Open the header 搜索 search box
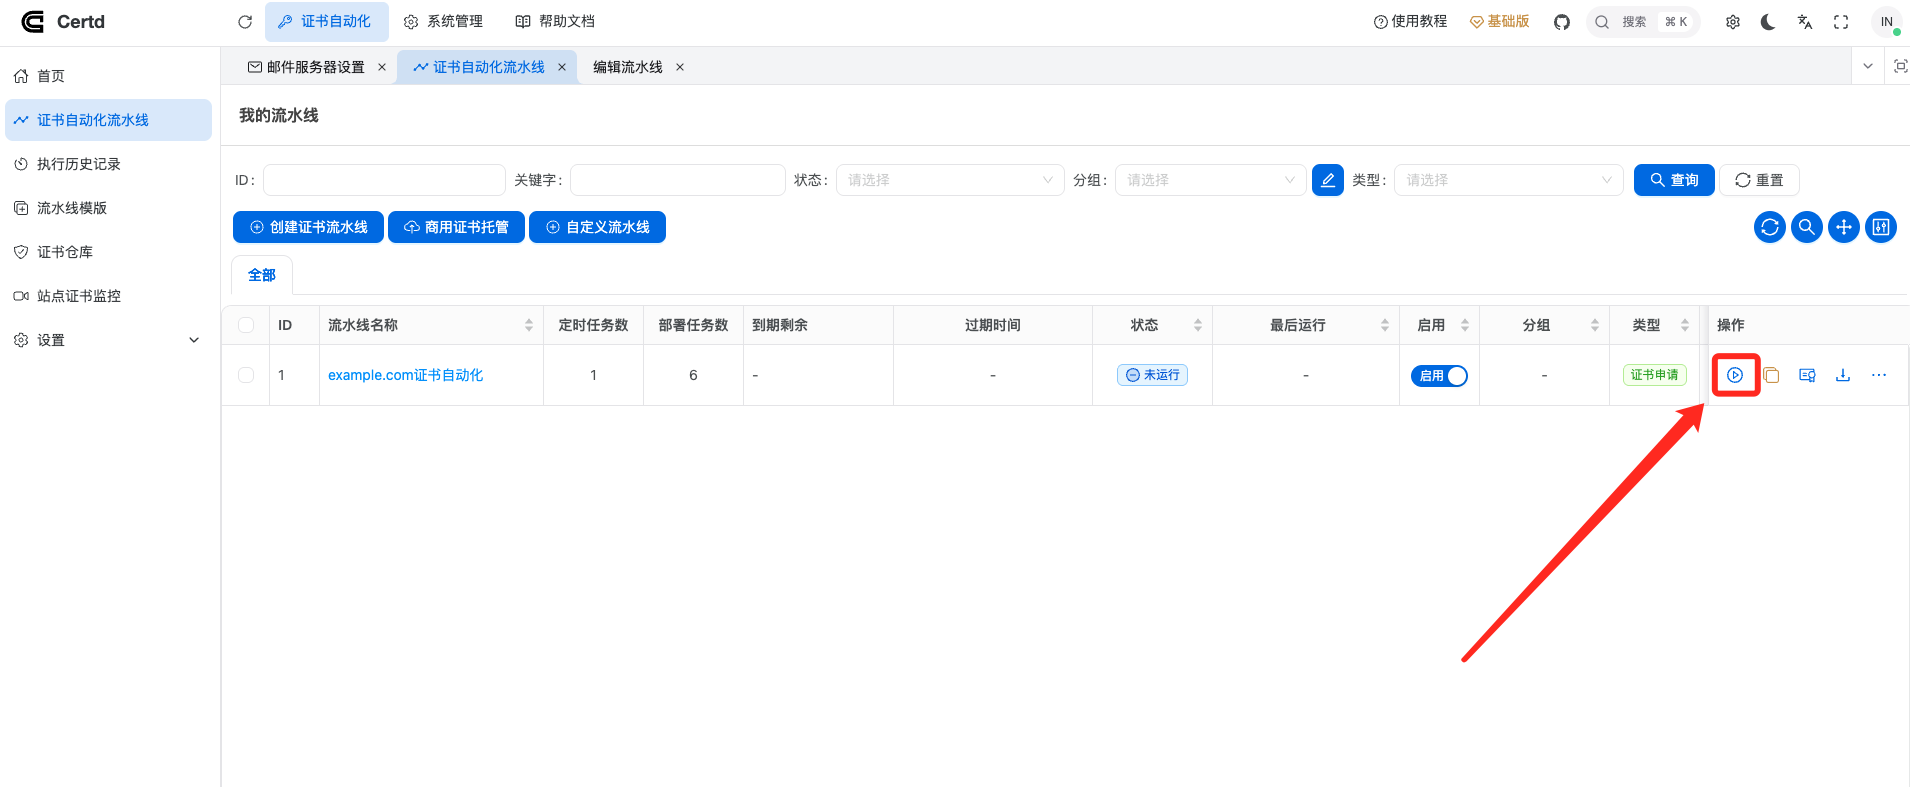1910x787 pixels. pyautogui.click(x=1643, y=22)
